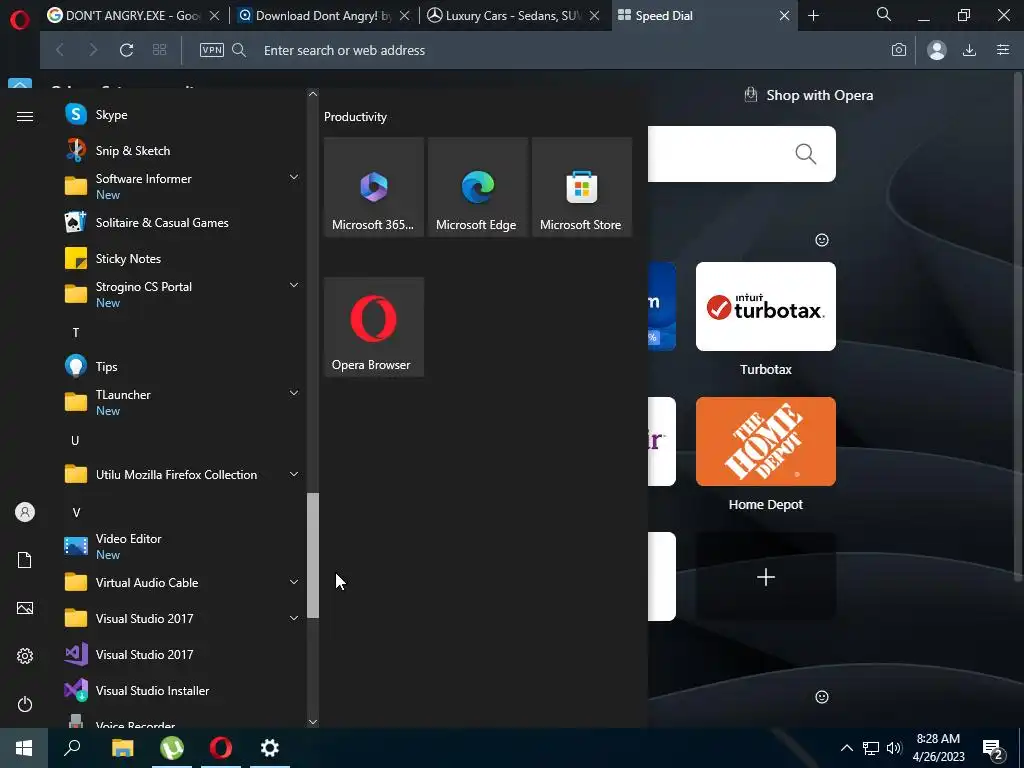Jump to letter U section header
The width and height of the screenshot is (1024, 768).
76,441
